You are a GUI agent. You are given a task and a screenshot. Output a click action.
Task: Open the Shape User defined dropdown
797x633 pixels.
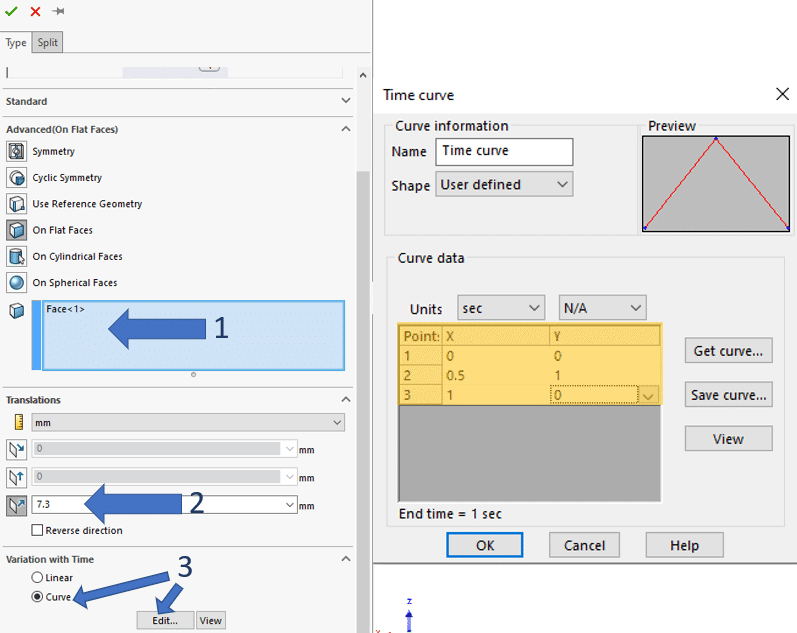(x=504, y=185)
